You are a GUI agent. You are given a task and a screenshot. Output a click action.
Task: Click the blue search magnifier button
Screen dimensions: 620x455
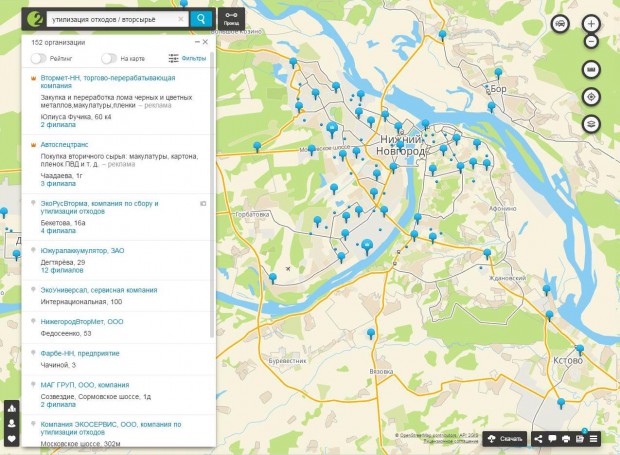[200, 19]
